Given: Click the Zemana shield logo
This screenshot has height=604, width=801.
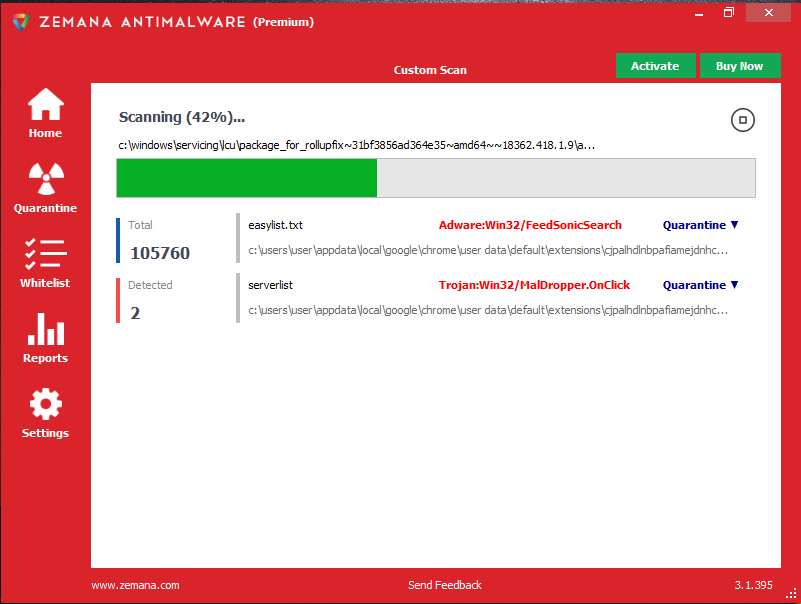Looking at the screenshot, I should [x=20, y=22].
